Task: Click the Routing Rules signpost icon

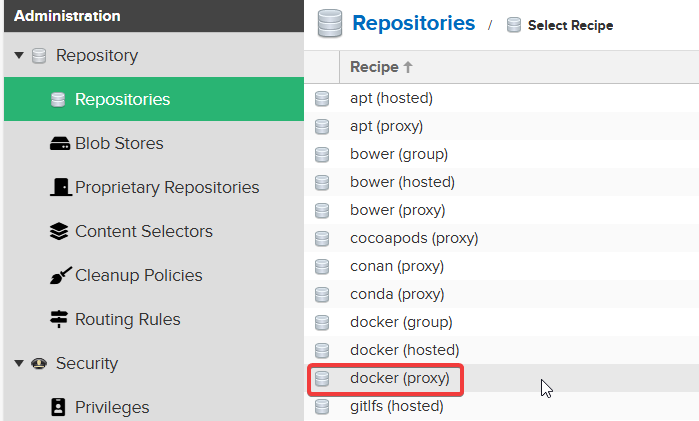Action: coord(59,320)
